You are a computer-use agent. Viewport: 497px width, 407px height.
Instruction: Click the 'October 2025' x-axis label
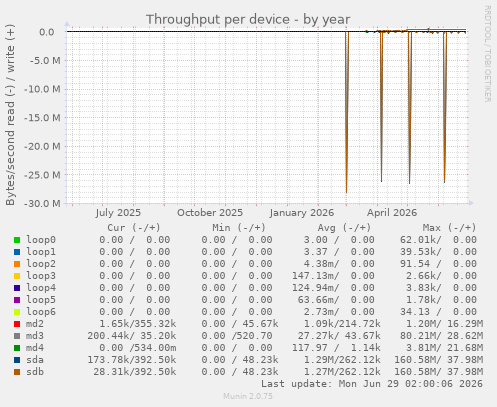[210, 213]
